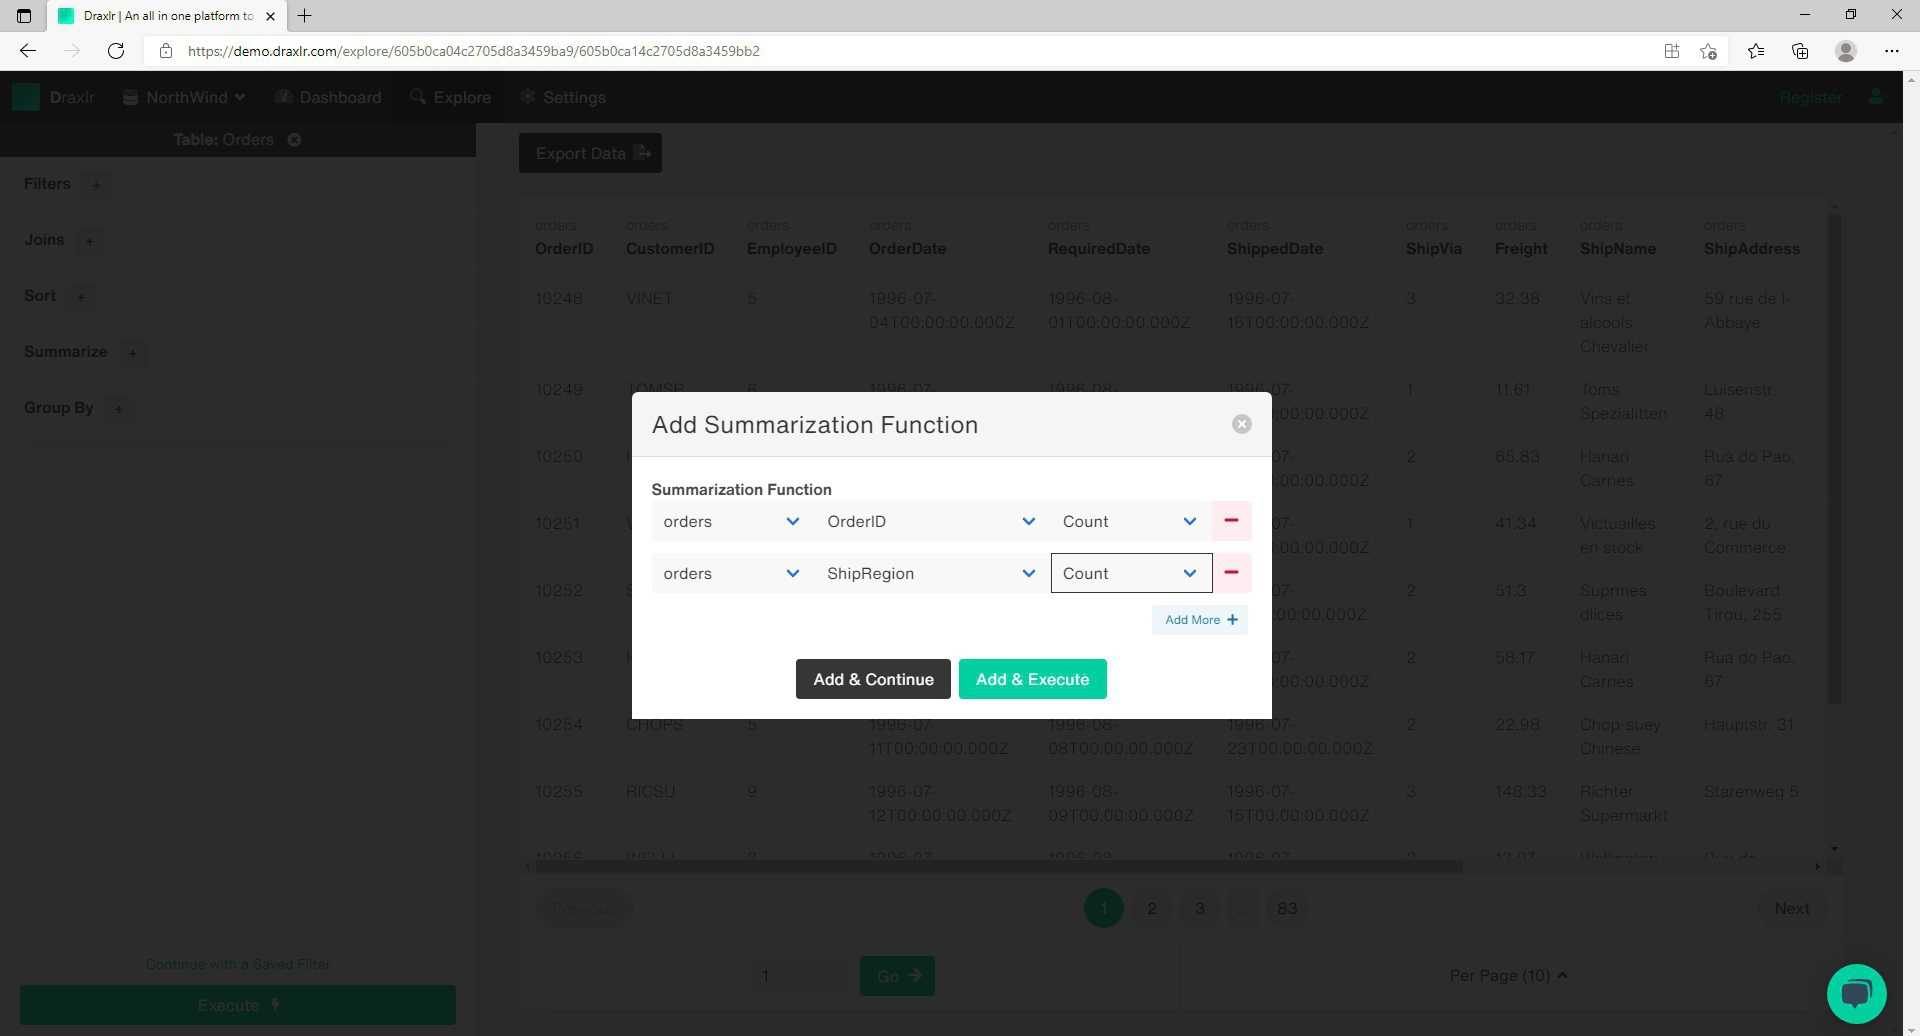
Task: Open the chat support widget
Action: pyautogui.click(x=1856, y=993)
